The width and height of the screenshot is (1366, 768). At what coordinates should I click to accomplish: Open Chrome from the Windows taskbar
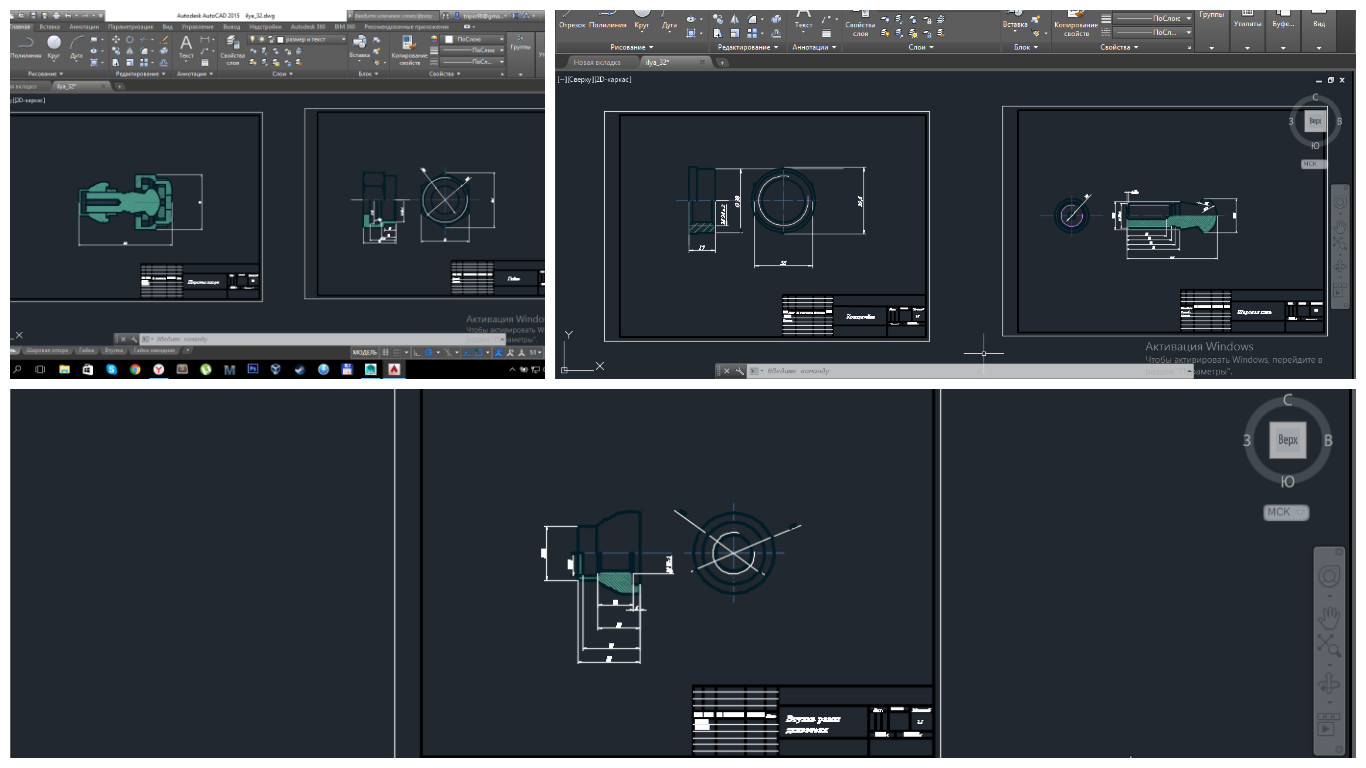[135, 369]
